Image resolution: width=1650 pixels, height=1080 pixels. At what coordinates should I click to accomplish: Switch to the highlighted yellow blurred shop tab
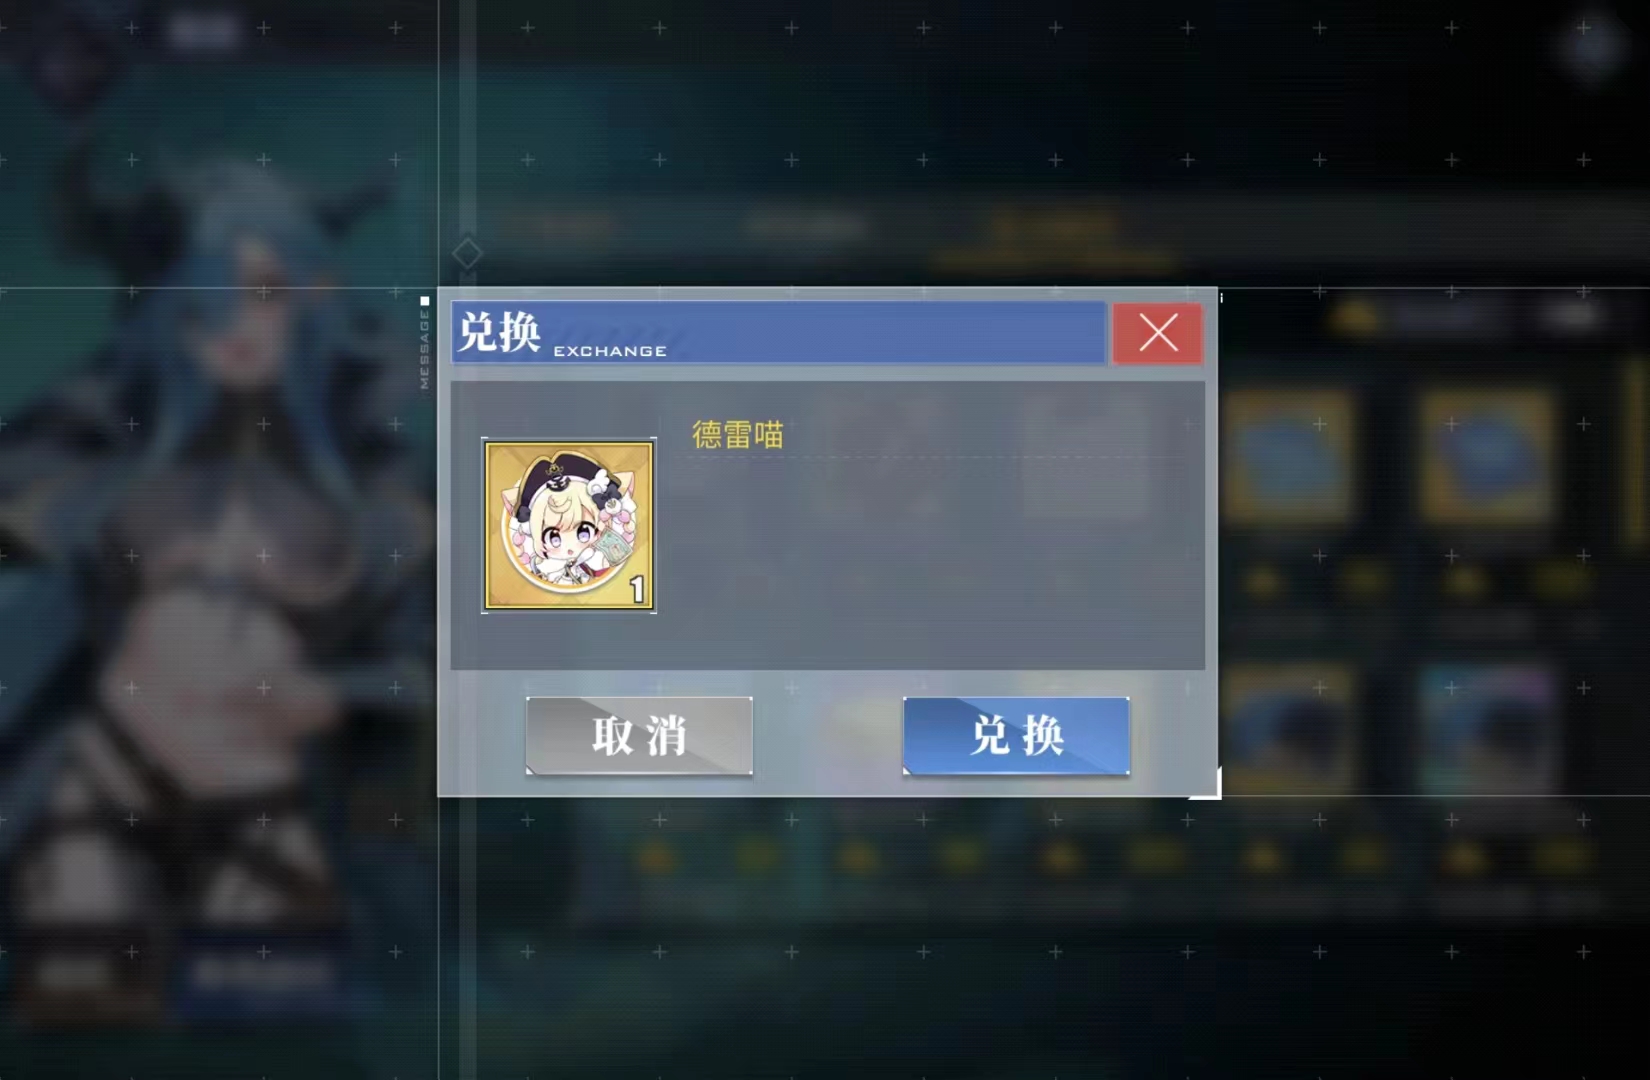[x=1055, y=228]
